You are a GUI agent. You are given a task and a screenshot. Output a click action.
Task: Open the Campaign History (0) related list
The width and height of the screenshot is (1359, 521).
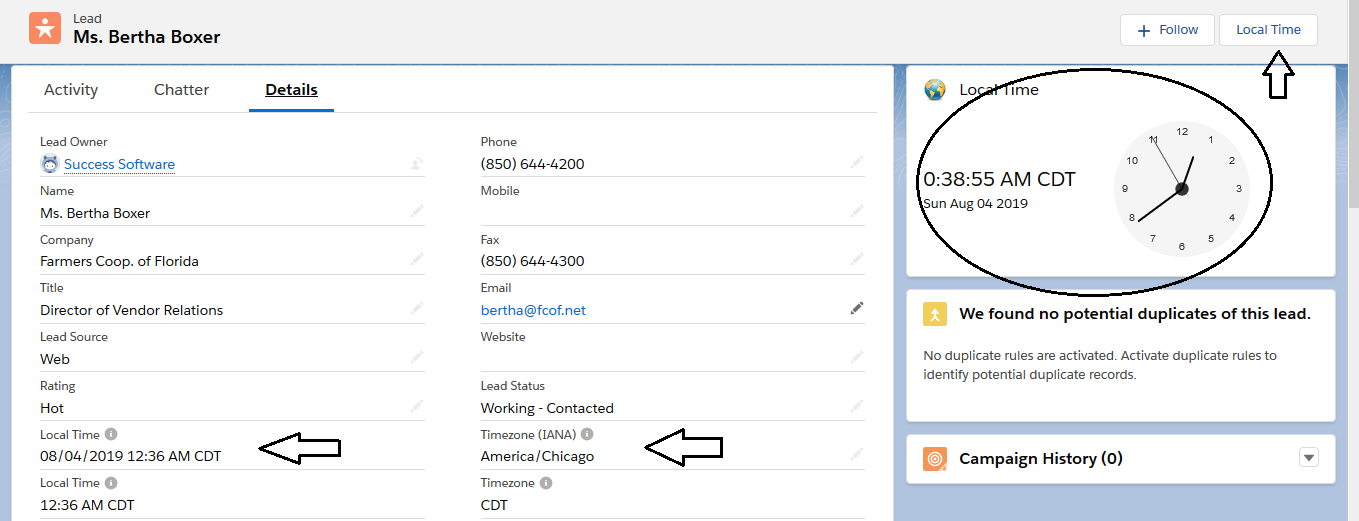tap(1041, 459)
